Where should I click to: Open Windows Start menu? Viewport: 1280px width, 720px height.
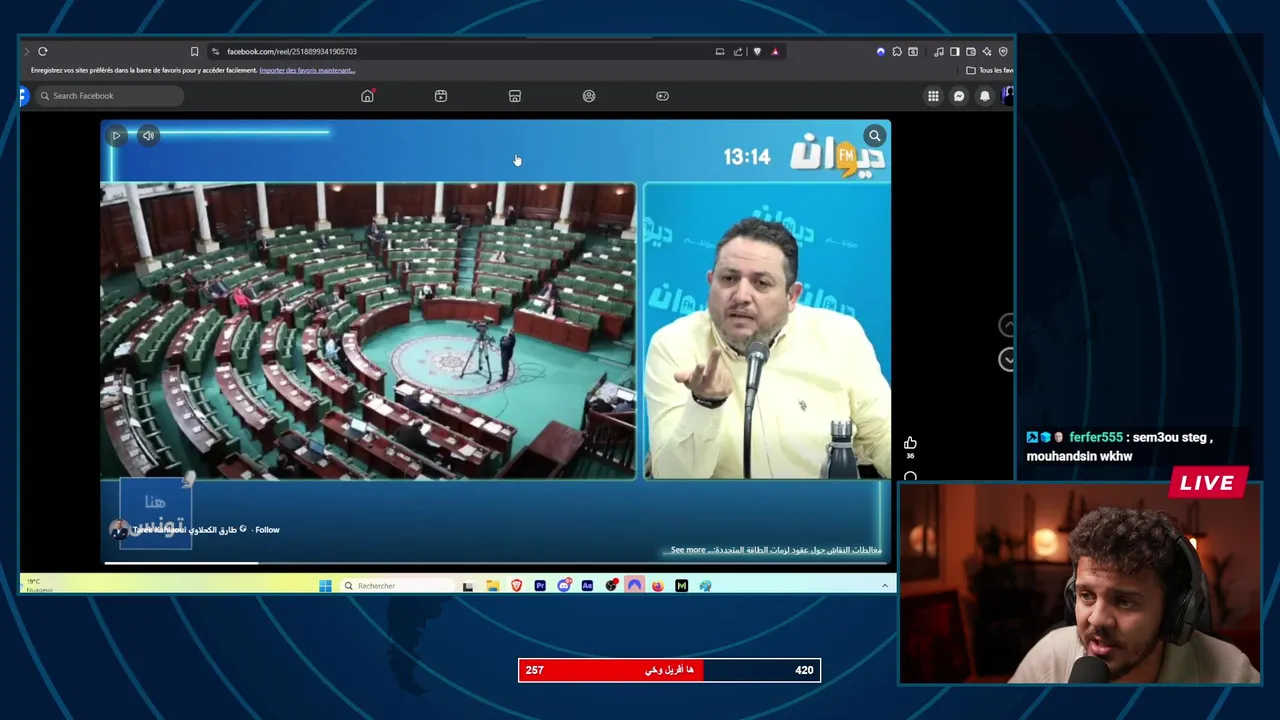tap(325, 586)
